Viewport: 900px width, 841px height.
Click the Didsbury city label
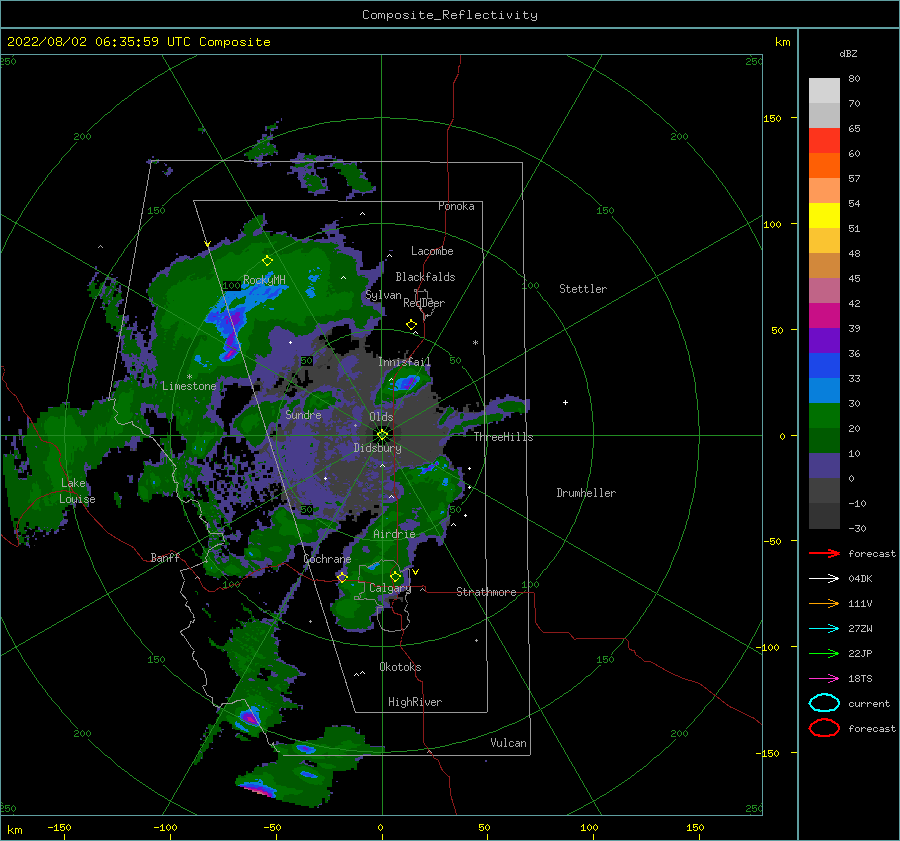(x=378, y=448)
